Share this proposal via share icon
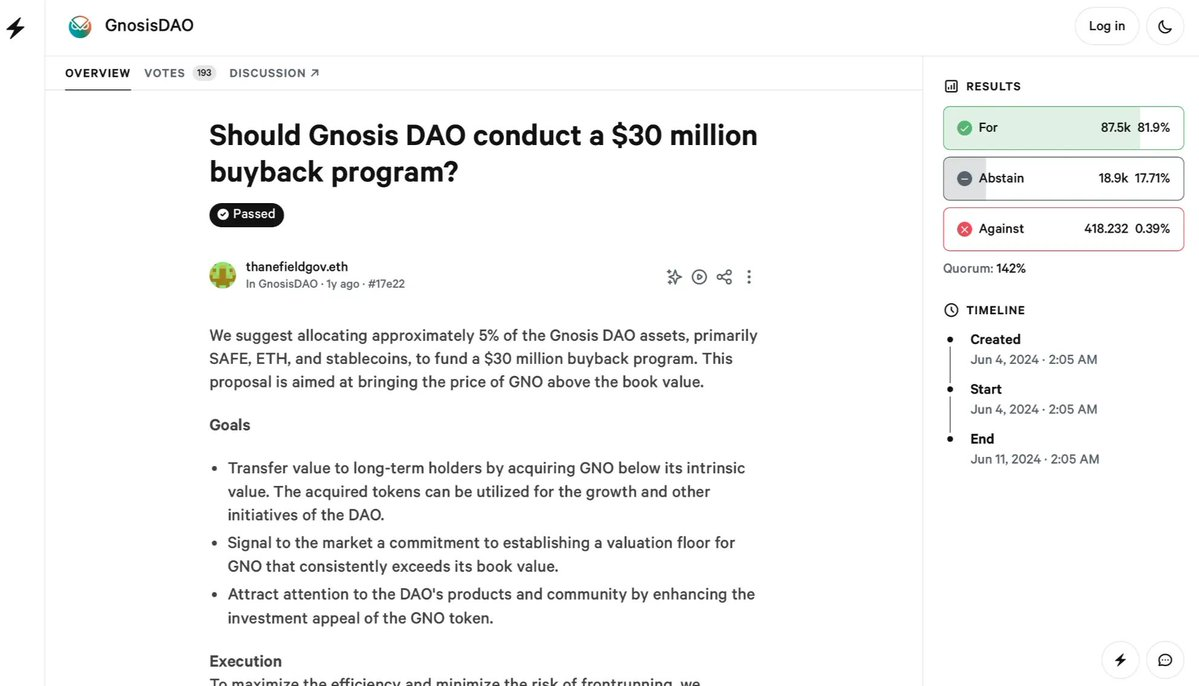Viewport: 1199px width, 686px height. pos(725,277)
